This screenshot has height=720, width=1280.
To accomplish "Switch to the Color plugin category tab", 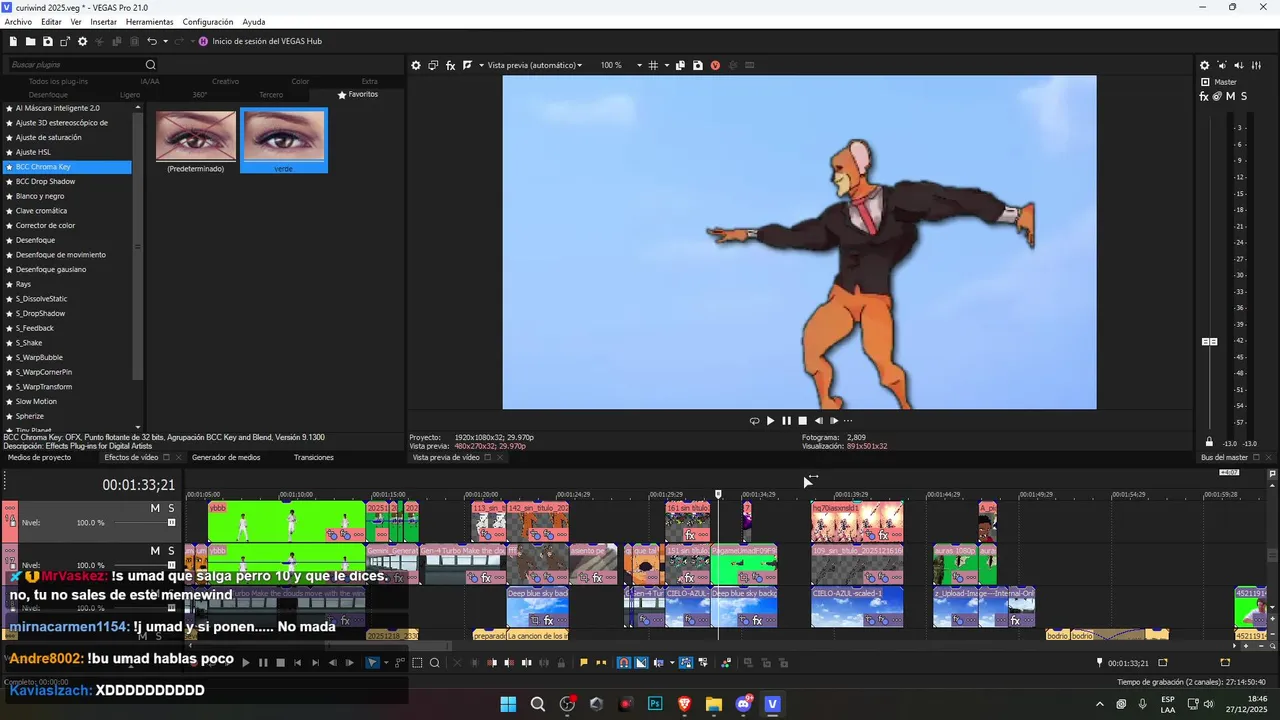I will pyautogui.click(x=300, y=81).
